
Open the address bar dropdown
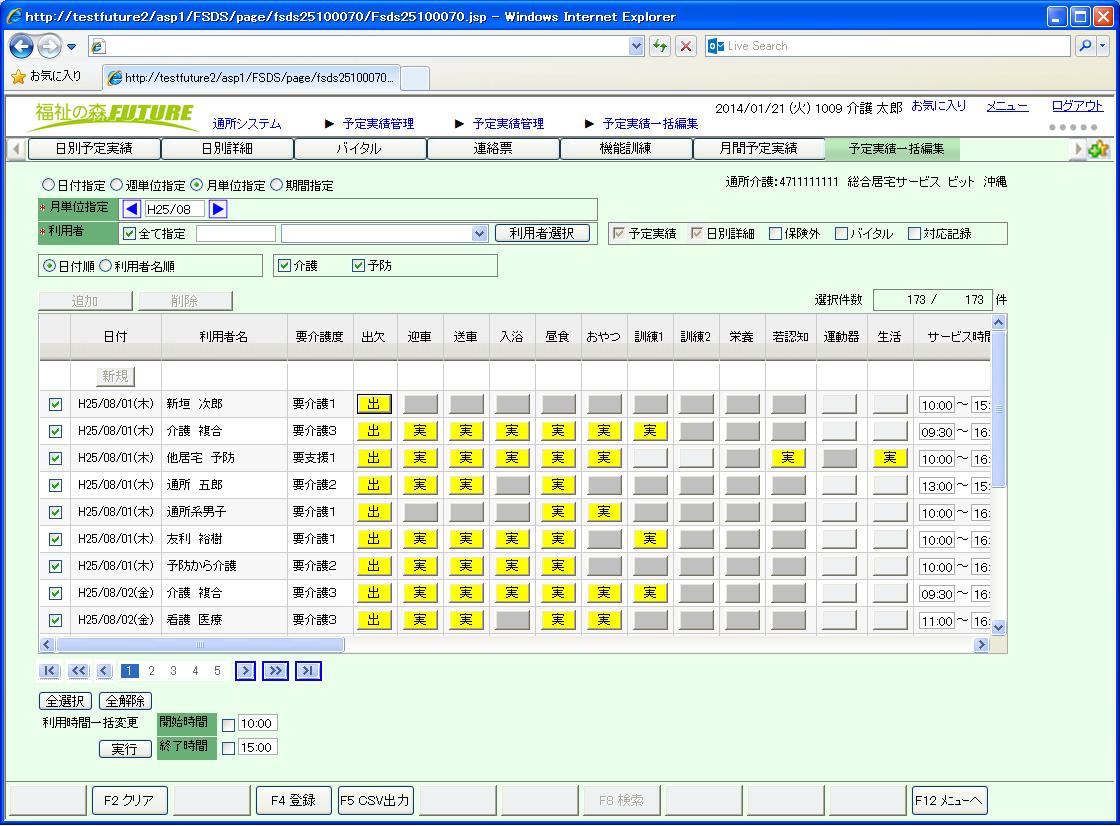[x=636, y=46]
